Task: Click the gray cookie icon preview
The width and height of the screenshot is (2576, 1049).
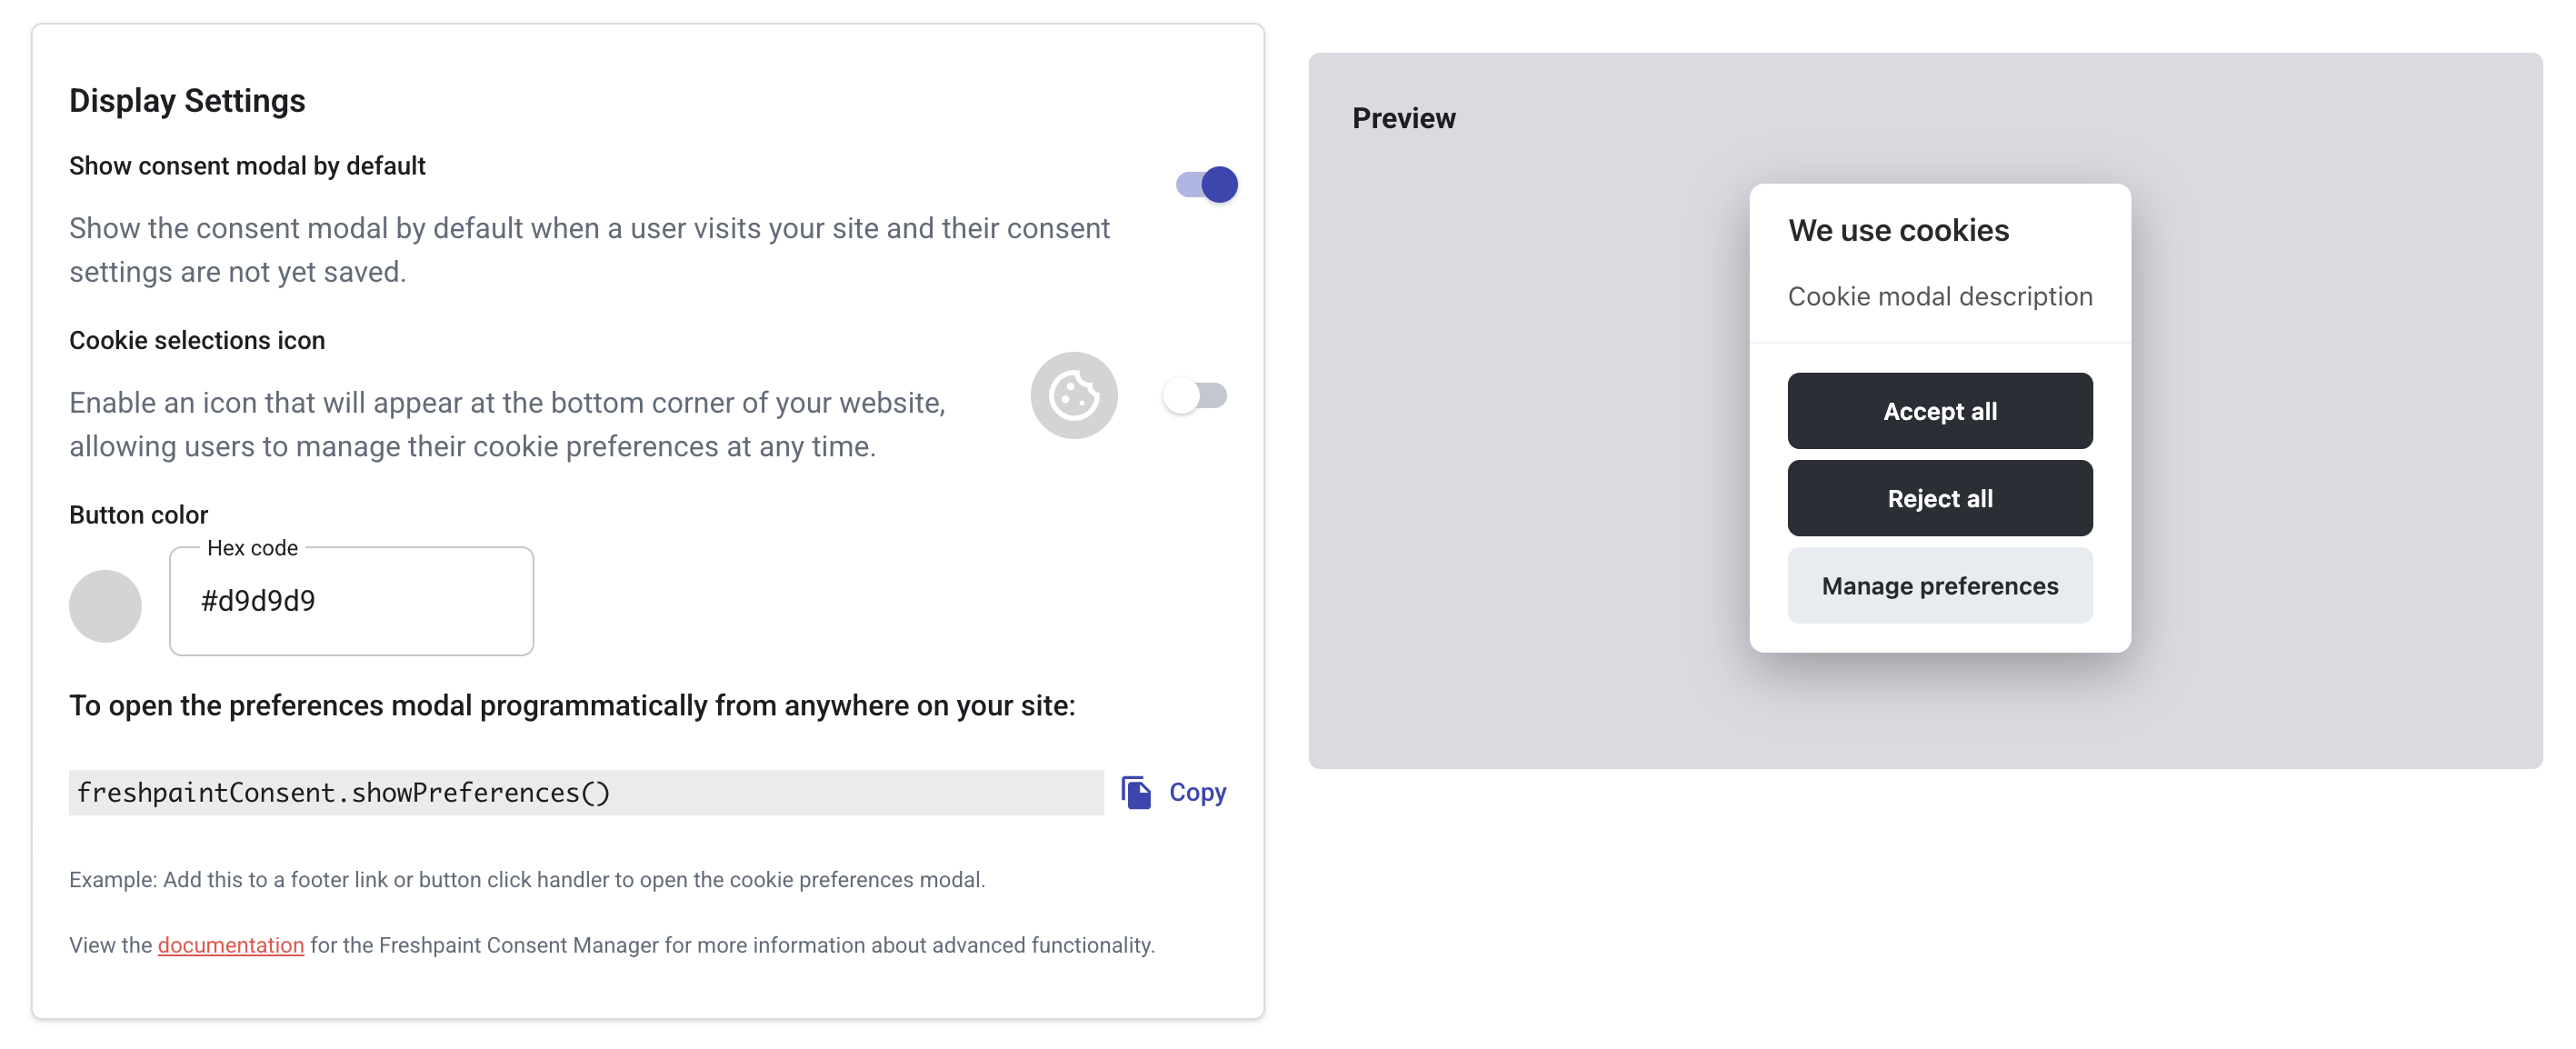Action: coord(1073,395)
